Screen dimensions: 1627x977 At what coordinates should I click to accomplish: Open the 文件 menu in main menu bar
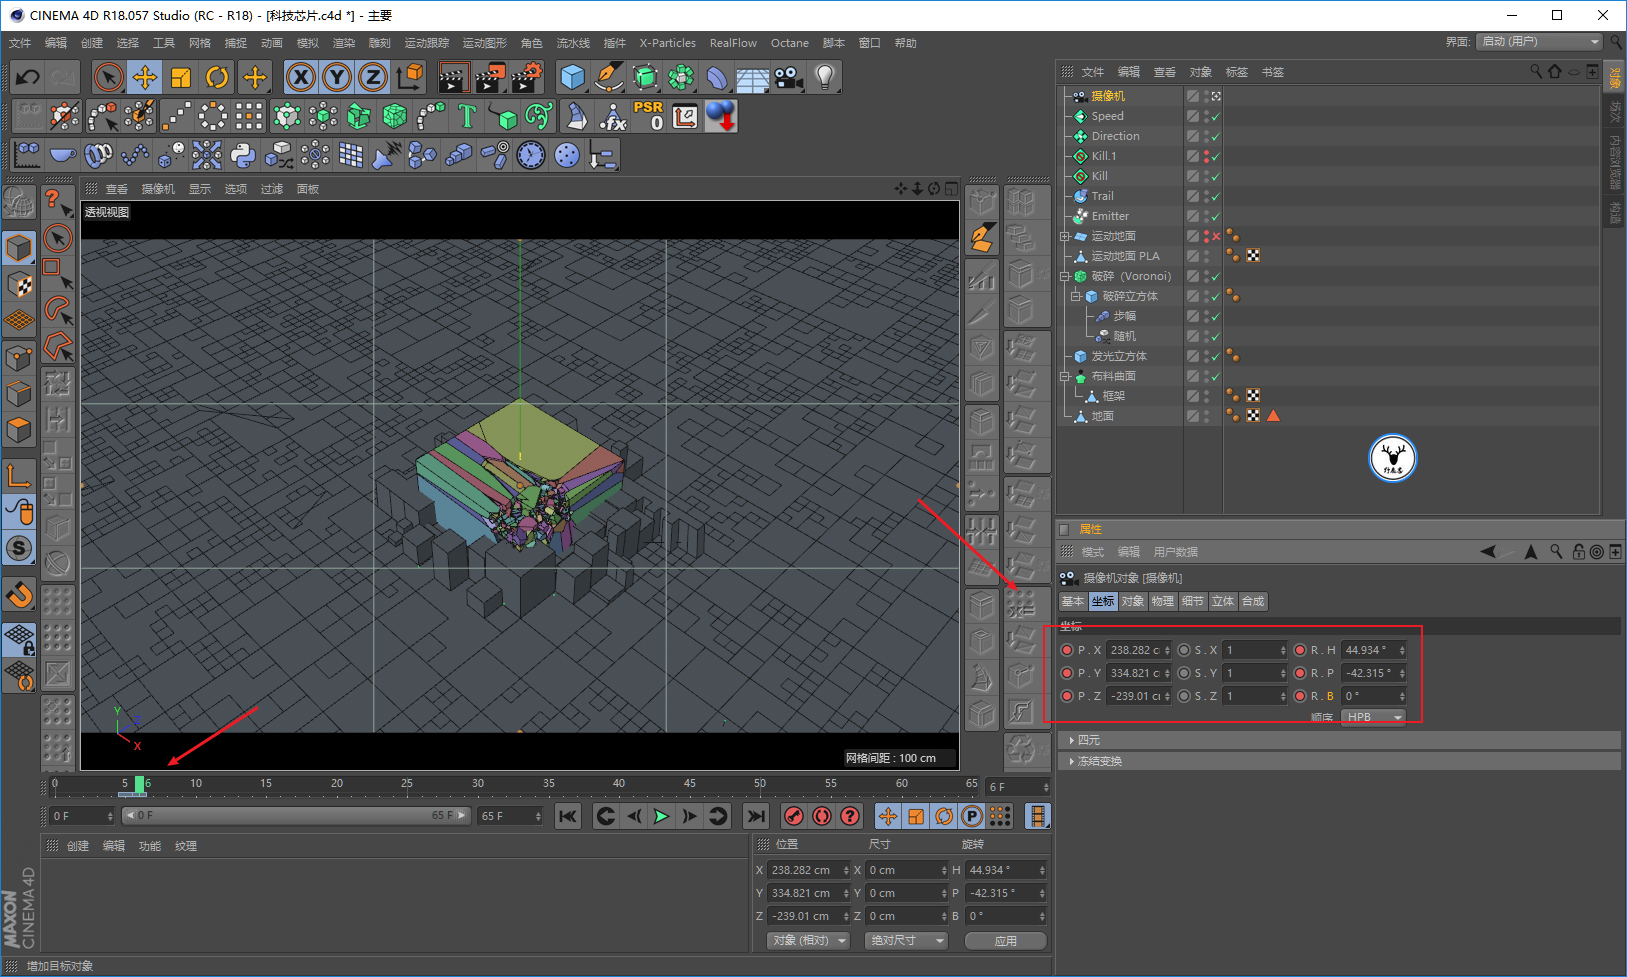coord(20,43)
